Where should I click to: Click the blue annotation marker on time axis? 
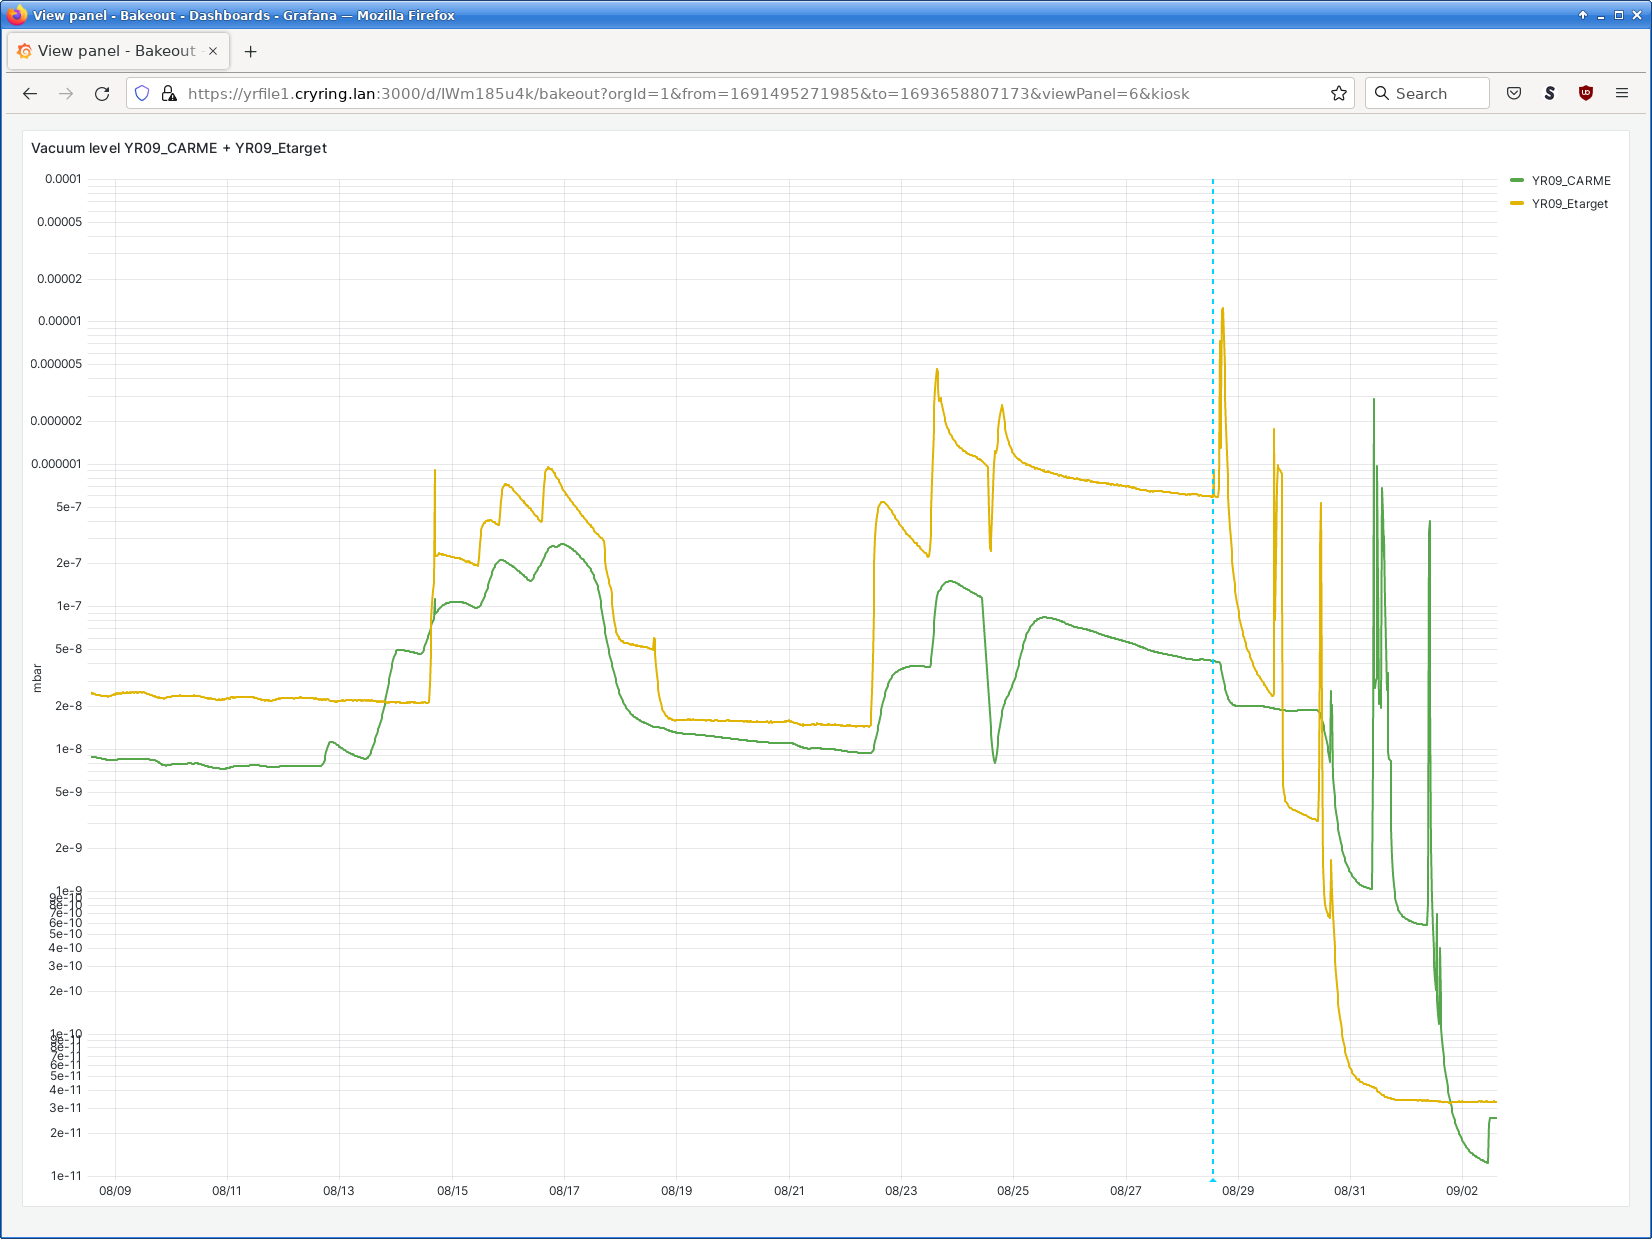(1213, 1180)
